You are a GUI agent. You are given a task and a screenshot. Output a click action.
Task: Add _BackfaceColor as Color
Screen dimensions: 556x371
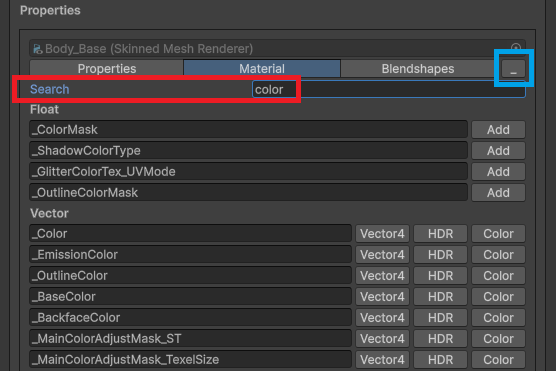click(498, 317)
